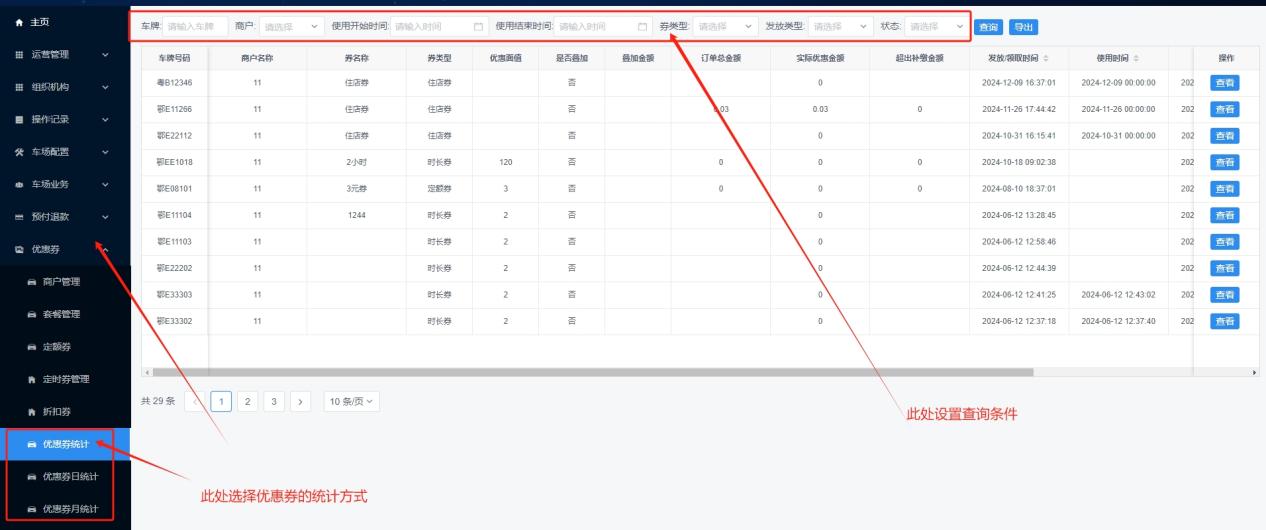Click the 定额券 type cell in table
Screen dimensions: 1266x530
[439, 189]
